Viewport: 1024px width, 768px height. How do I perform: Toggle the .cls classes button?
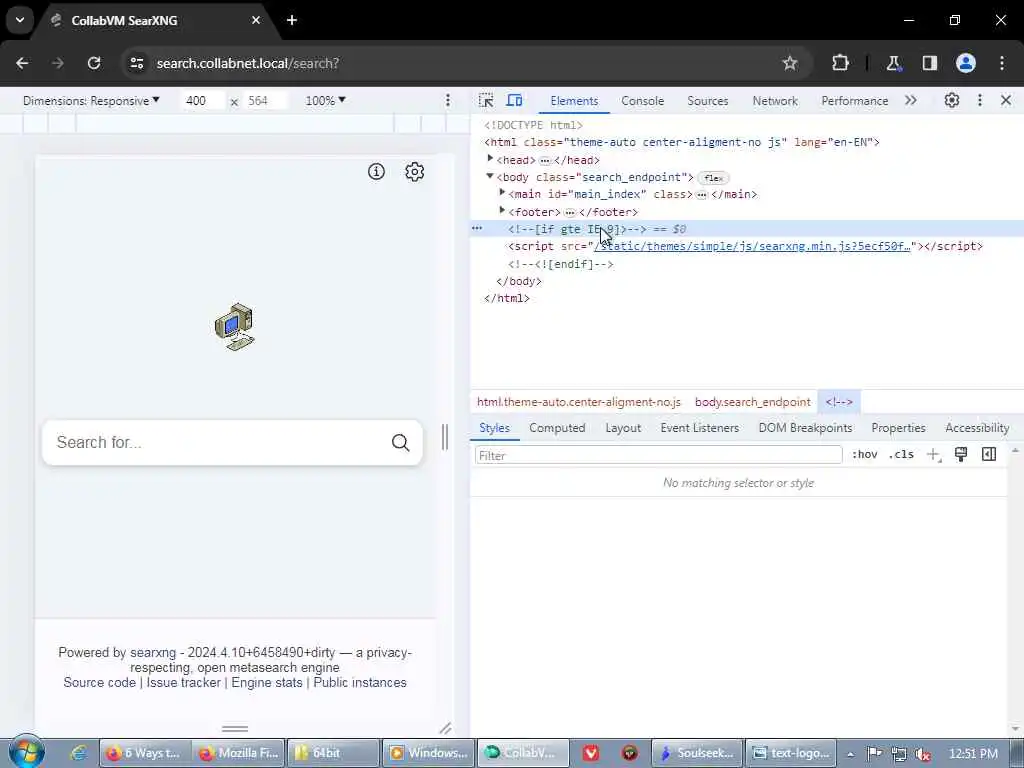pos(901,455)
